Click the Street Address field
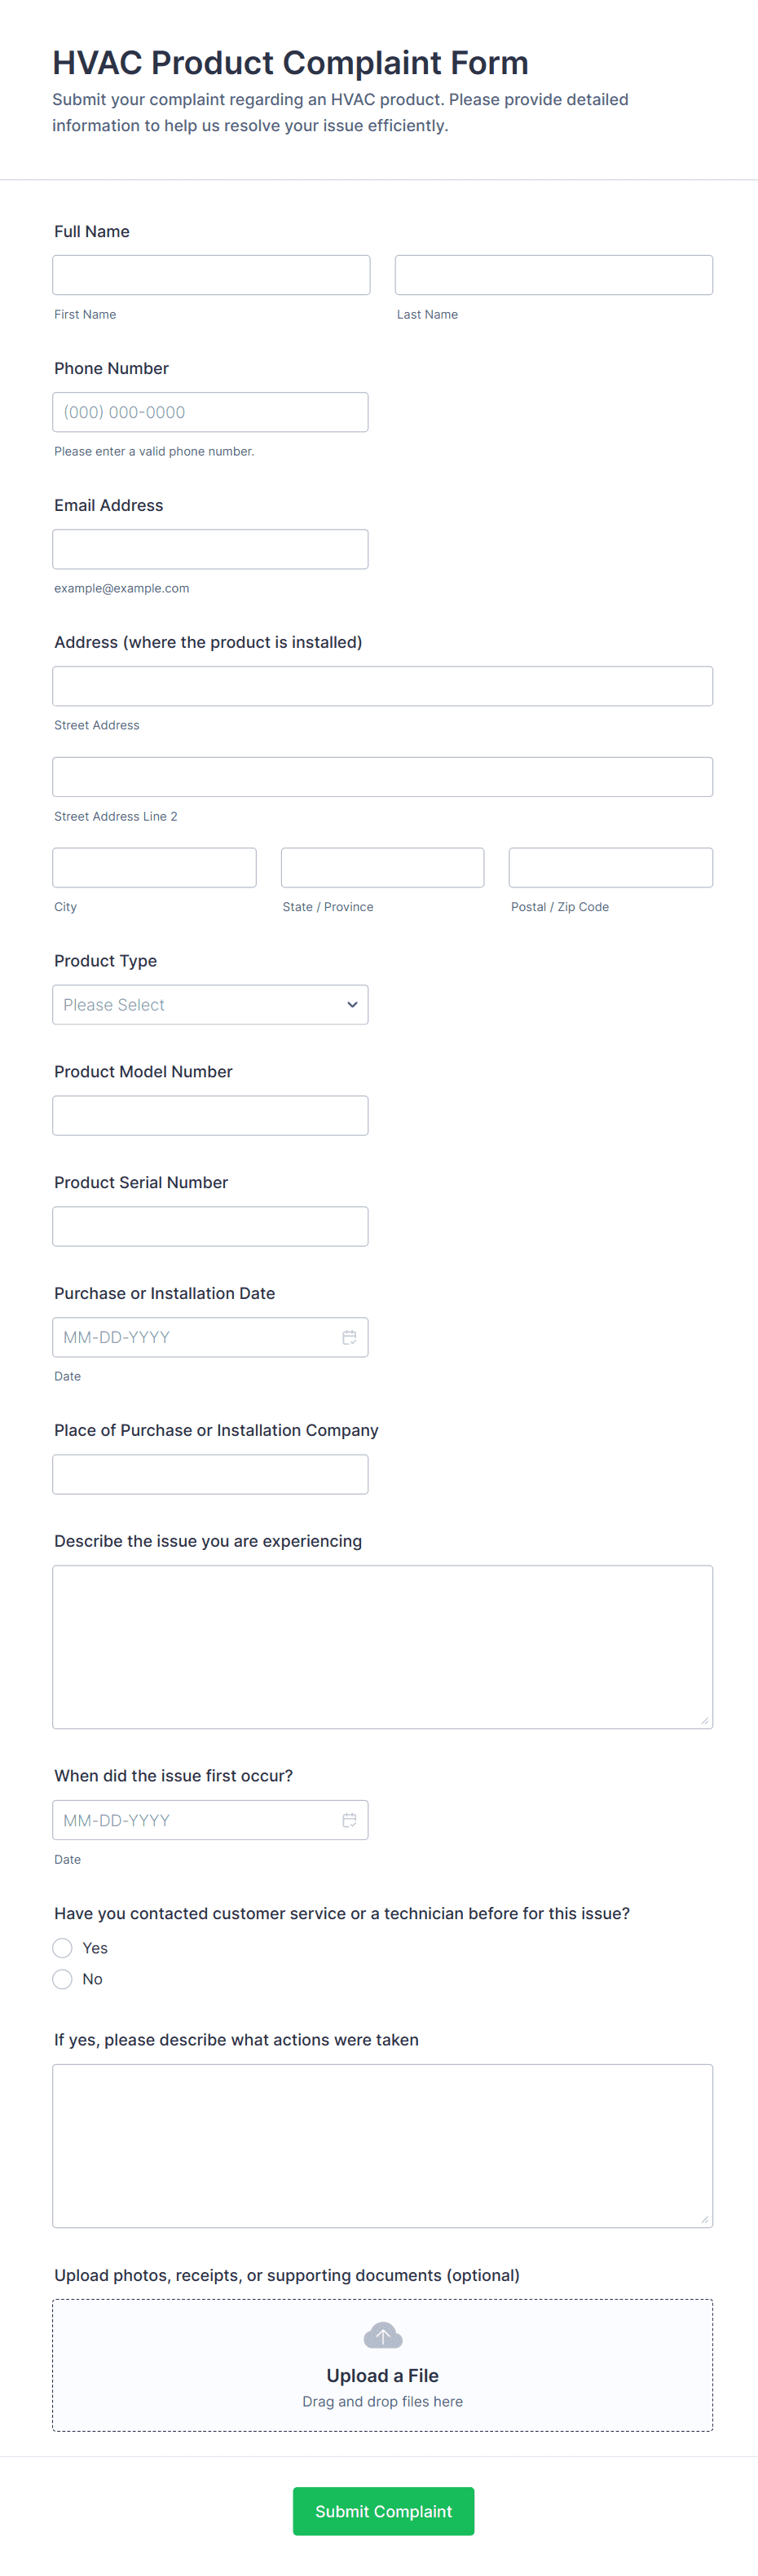Screen dimensions: 758x2576 coord(382,686)
